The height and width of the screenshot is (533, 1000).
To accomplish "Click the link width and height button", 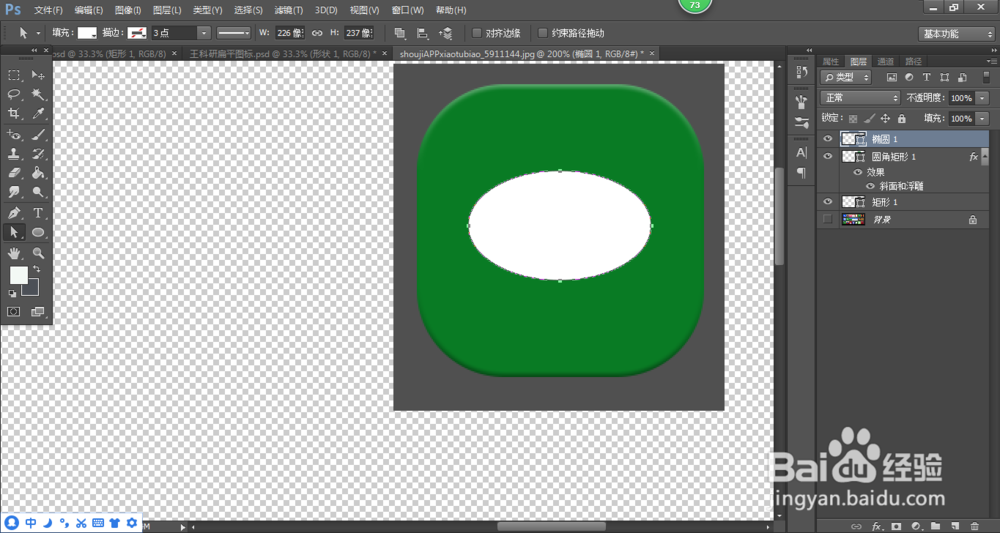I will tap(317, 33).
